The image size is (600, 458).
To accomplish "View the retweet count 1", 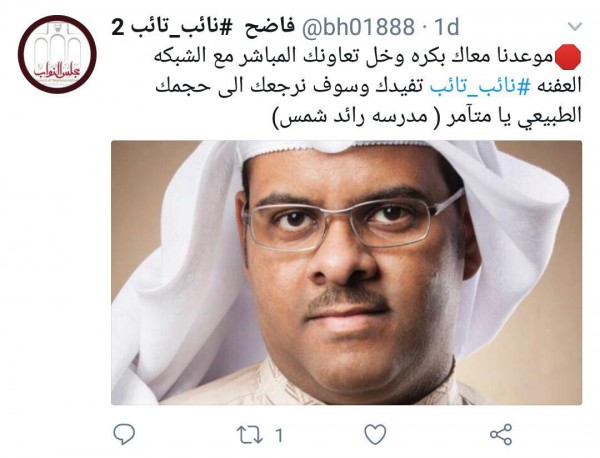I will (279, 435).
